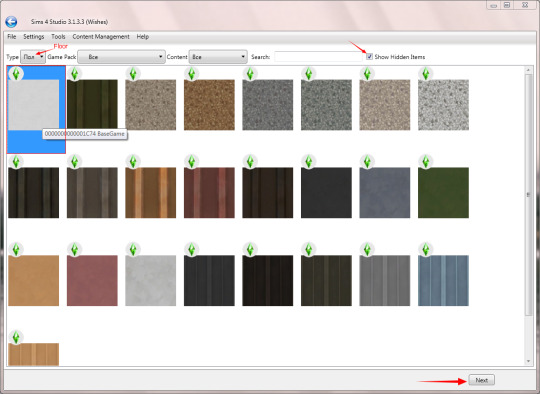Expand the Content dropdown
The image size is (540, 394).
pos(218,57)
